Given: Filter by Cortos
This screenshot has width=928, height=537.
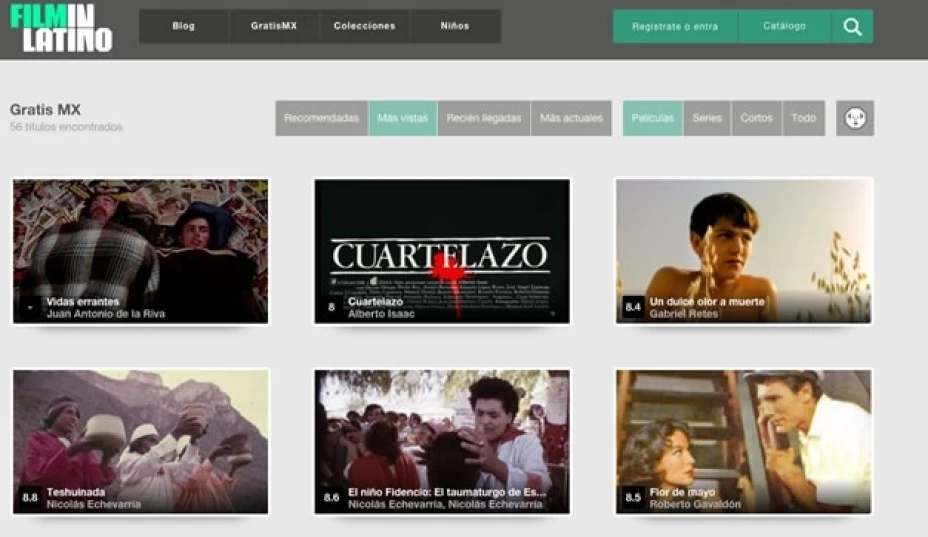Looking at the screenshot, I should coord(756,118).
